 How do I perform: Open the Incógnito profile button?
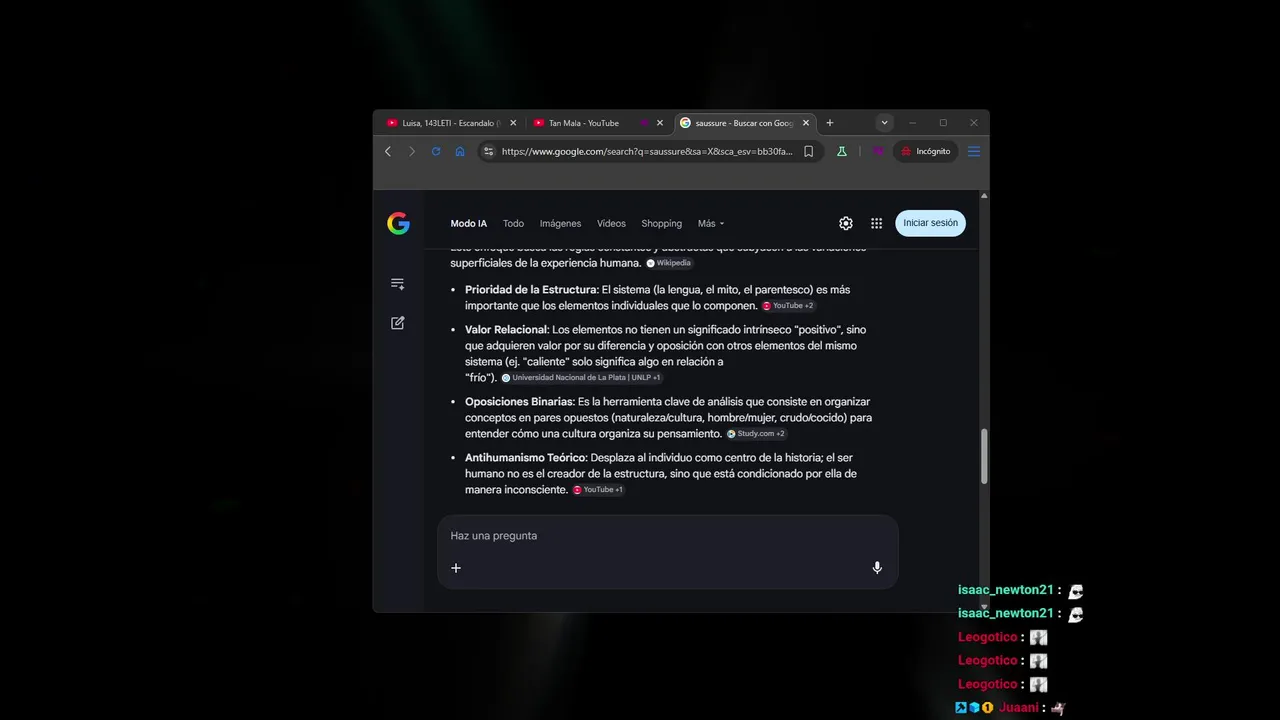tap(926, 152)
